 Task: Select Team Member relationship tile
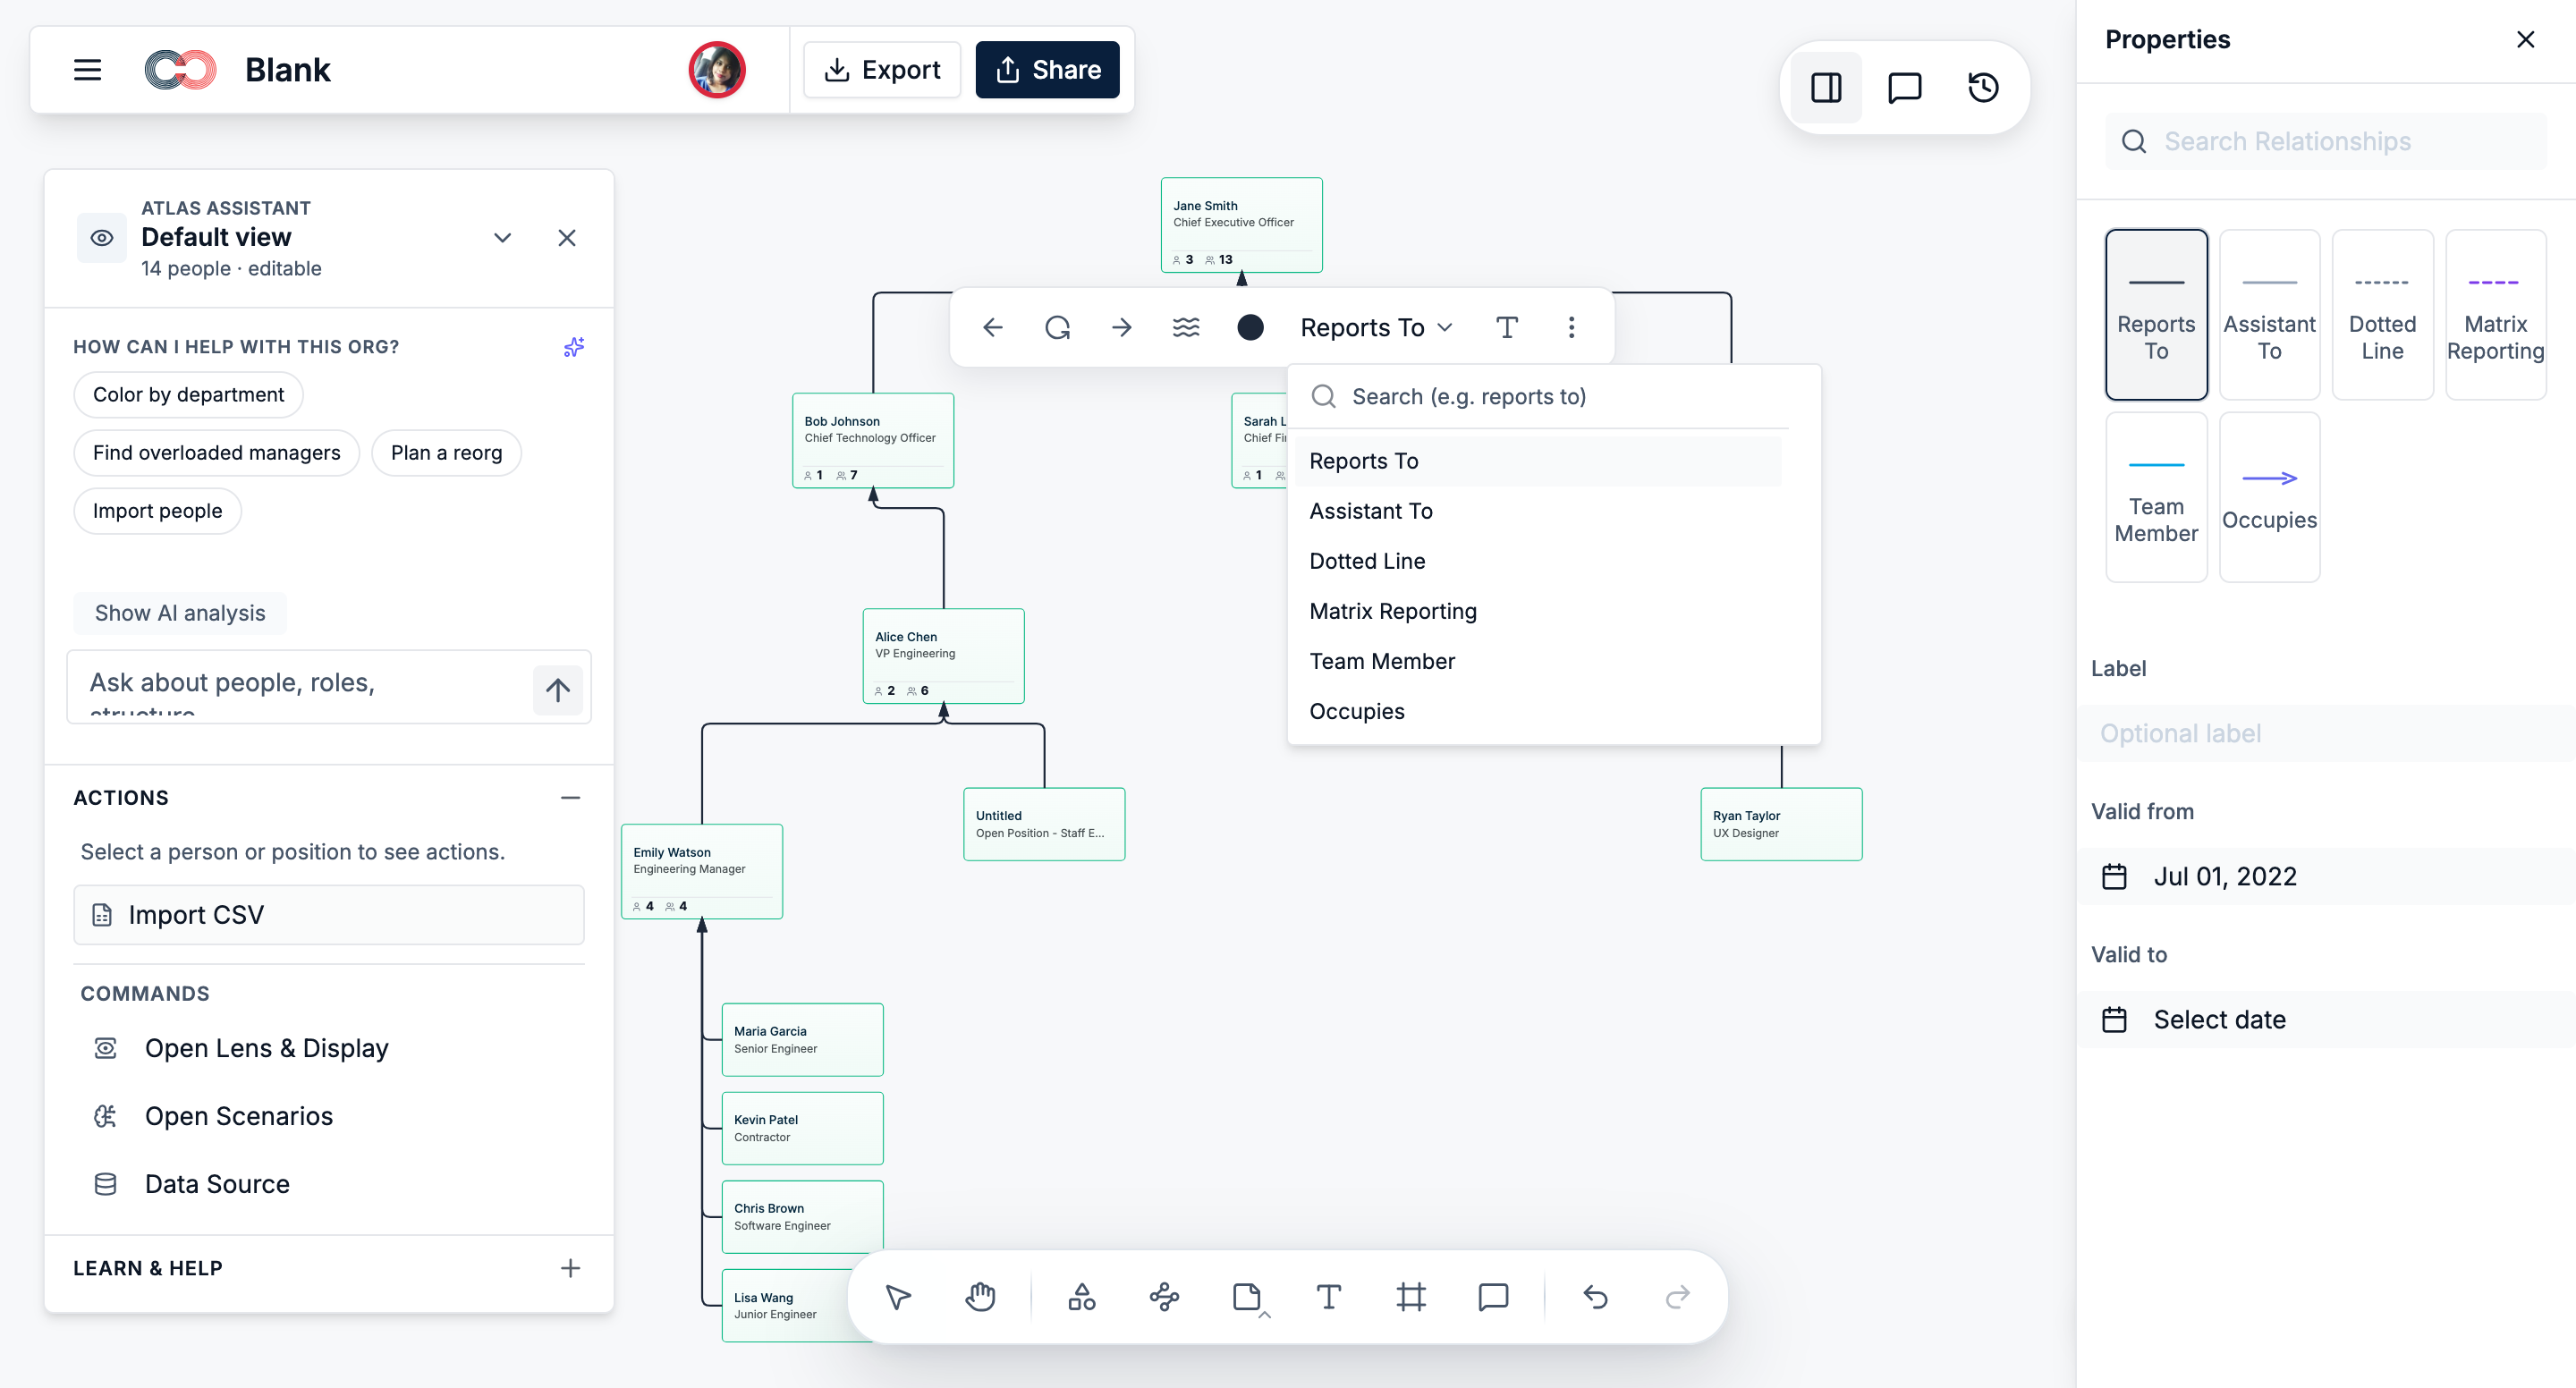tap(2156, 497)
